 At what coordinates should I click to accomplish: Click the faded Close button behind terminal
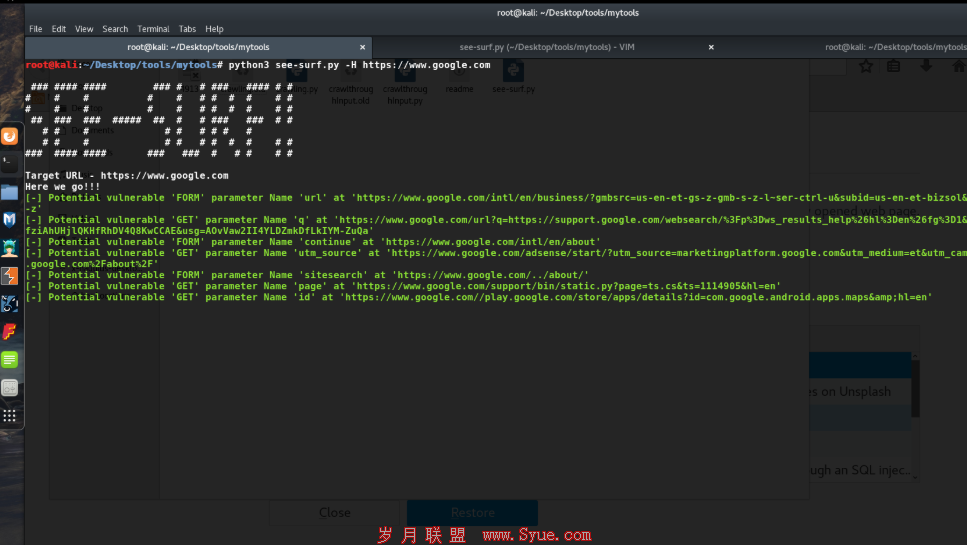[x=334, y=512]
